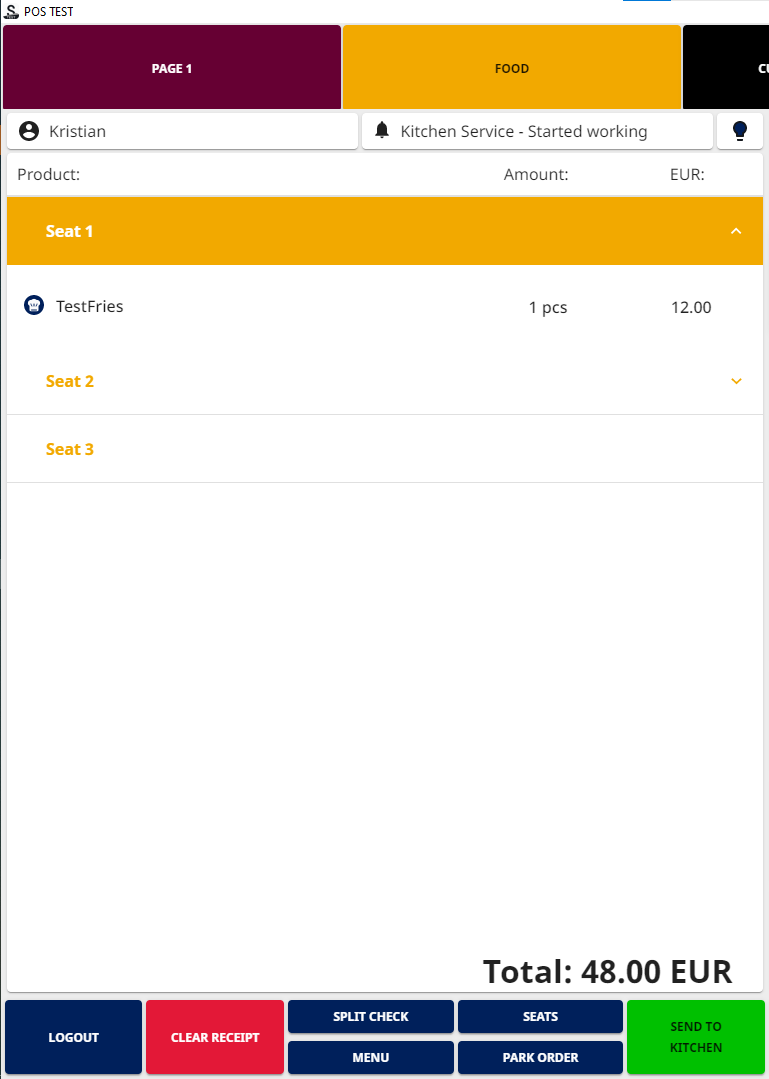Select the black category tab on right
Image resolution: width=769 pixels, height=1079 pixels.
pos(726,68)
